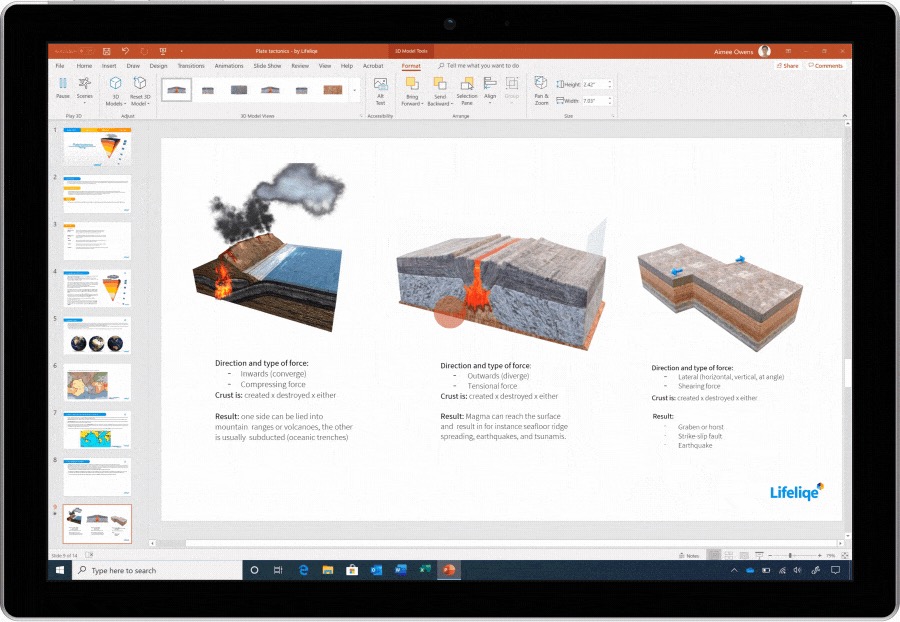
Task: Click the Bring Forward icon
Action: point(412,84)
